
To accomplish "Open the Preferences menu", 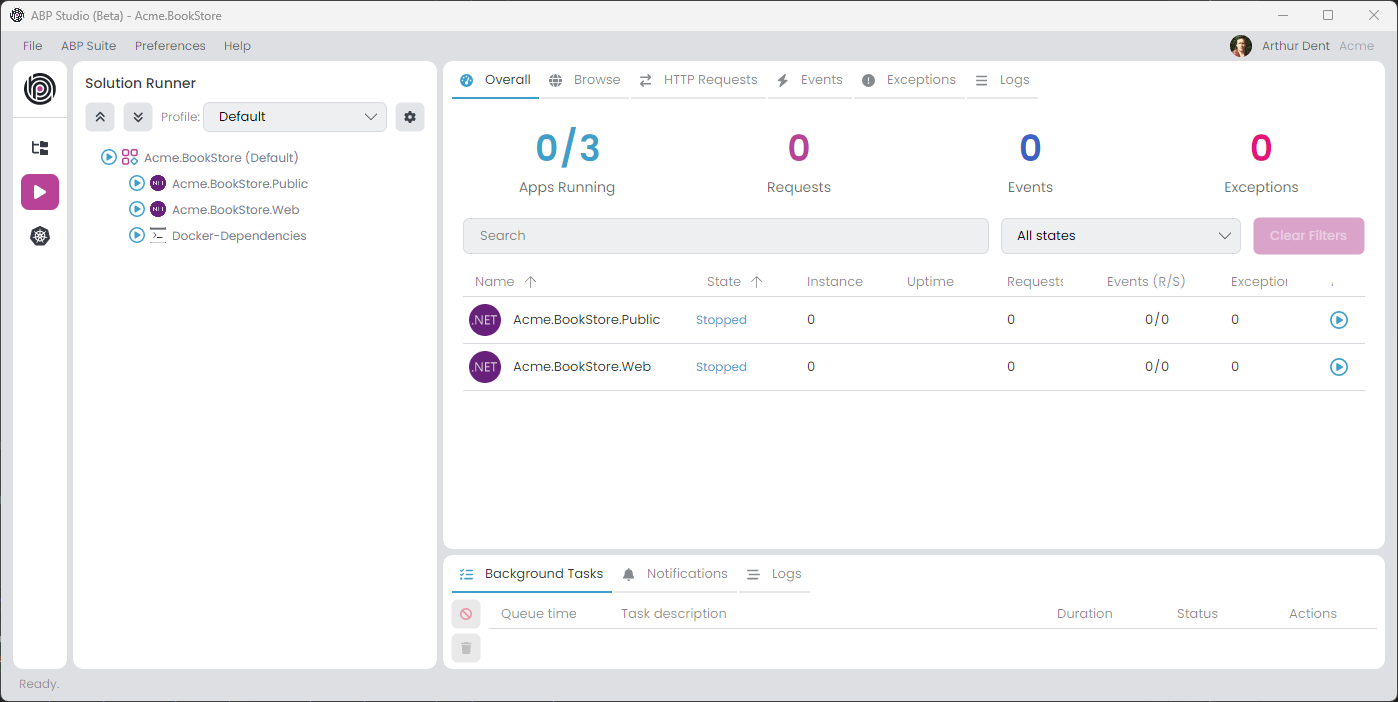I will click(x=170, y=46).
